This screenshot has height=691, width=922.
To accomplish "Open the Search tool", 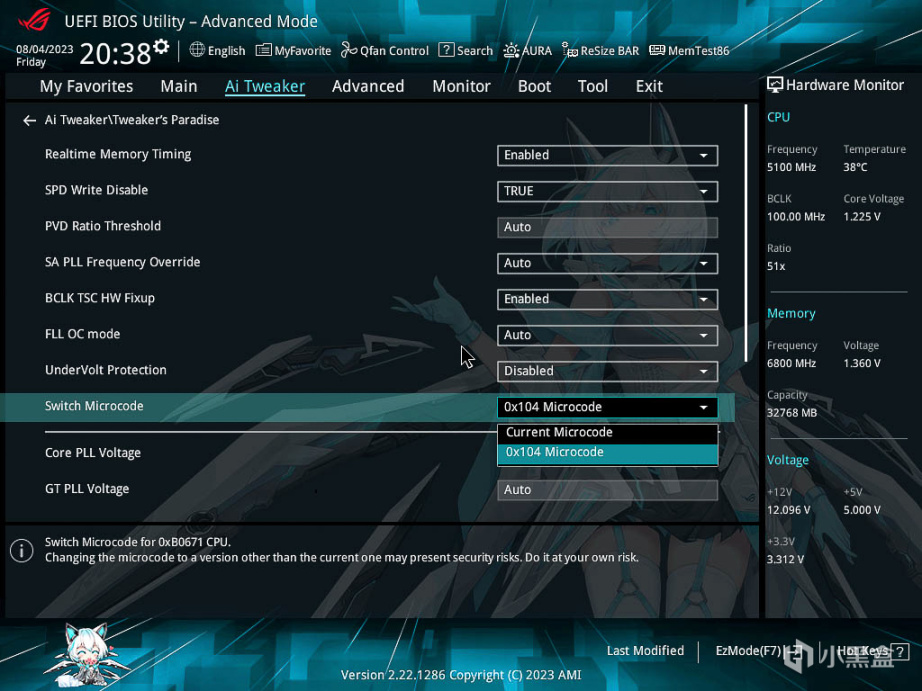I will (x=466, y=51).
